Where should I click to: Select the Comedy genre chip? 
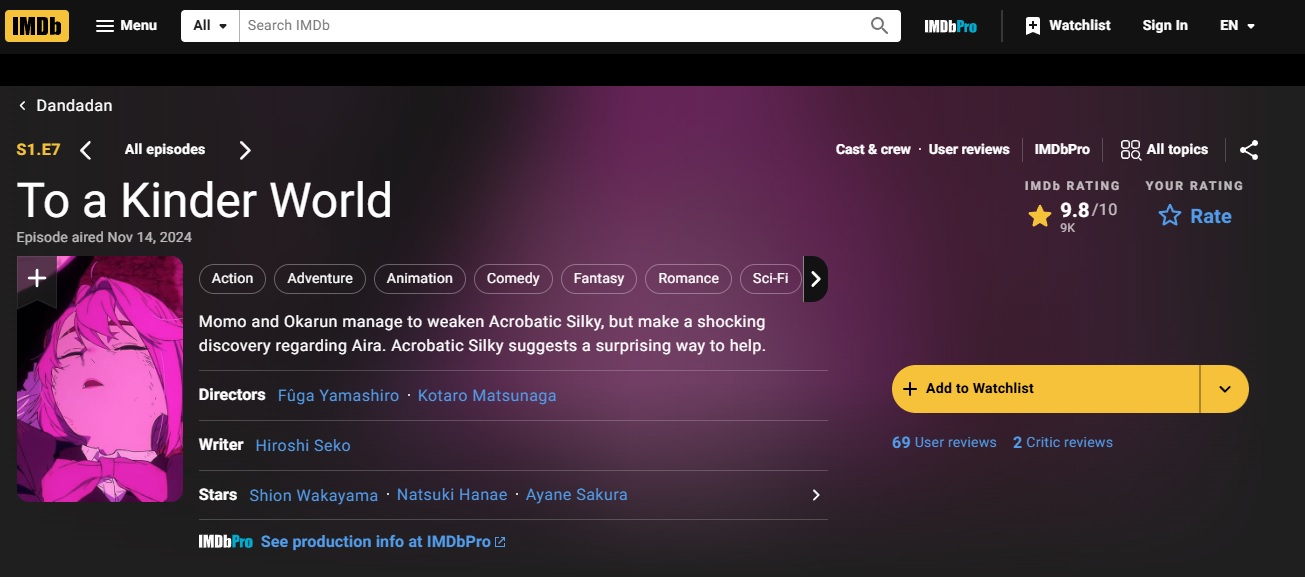click(513, 279)
